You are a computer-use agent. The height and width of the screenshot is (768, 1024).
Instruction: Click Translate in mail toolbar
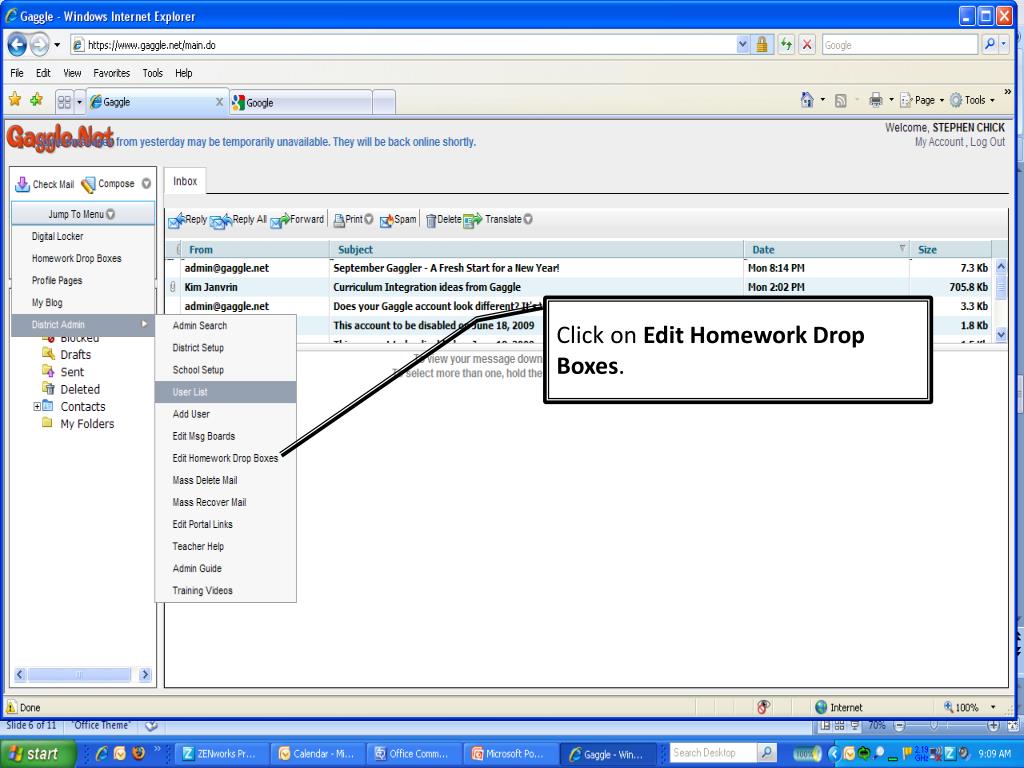[x=498, y=220]
